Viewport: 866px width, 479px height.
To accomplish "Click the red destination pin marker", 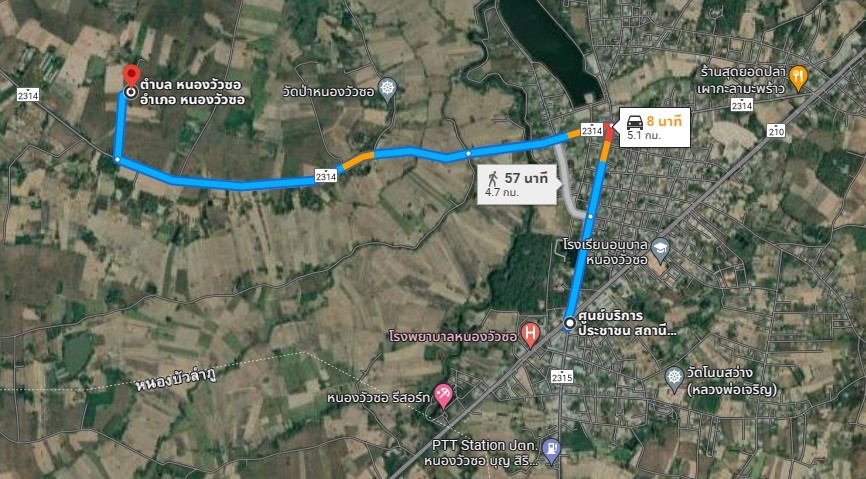I will (x=131, y=75).
